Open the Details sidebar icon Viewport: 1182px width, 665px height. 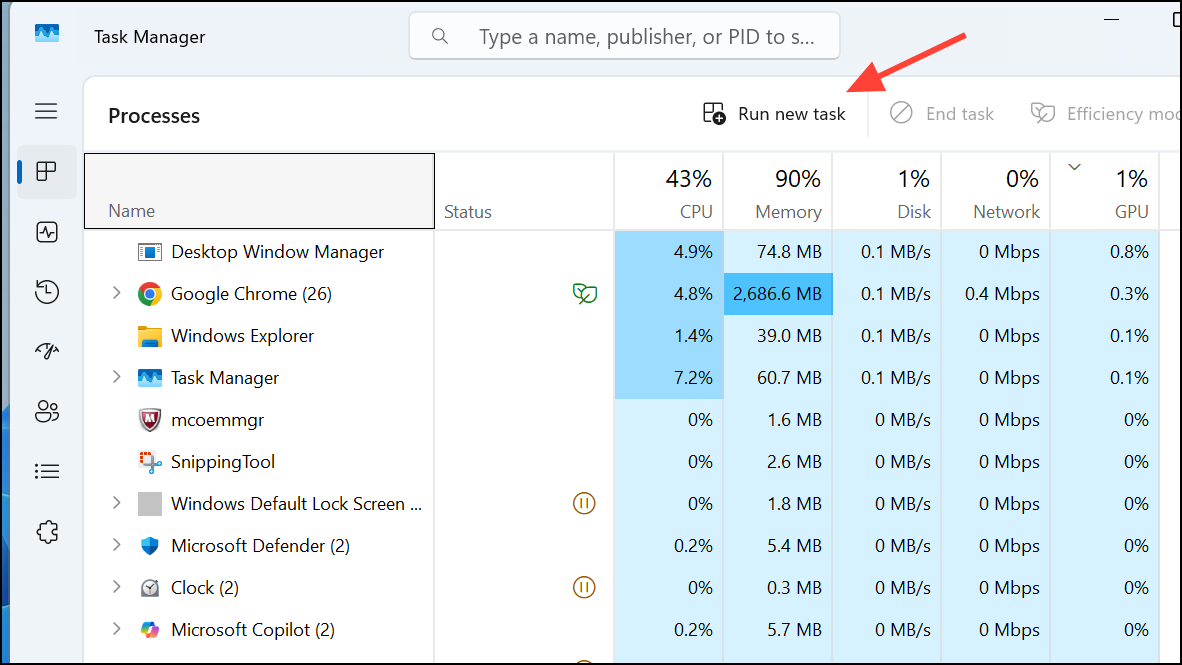coord(46,471)
